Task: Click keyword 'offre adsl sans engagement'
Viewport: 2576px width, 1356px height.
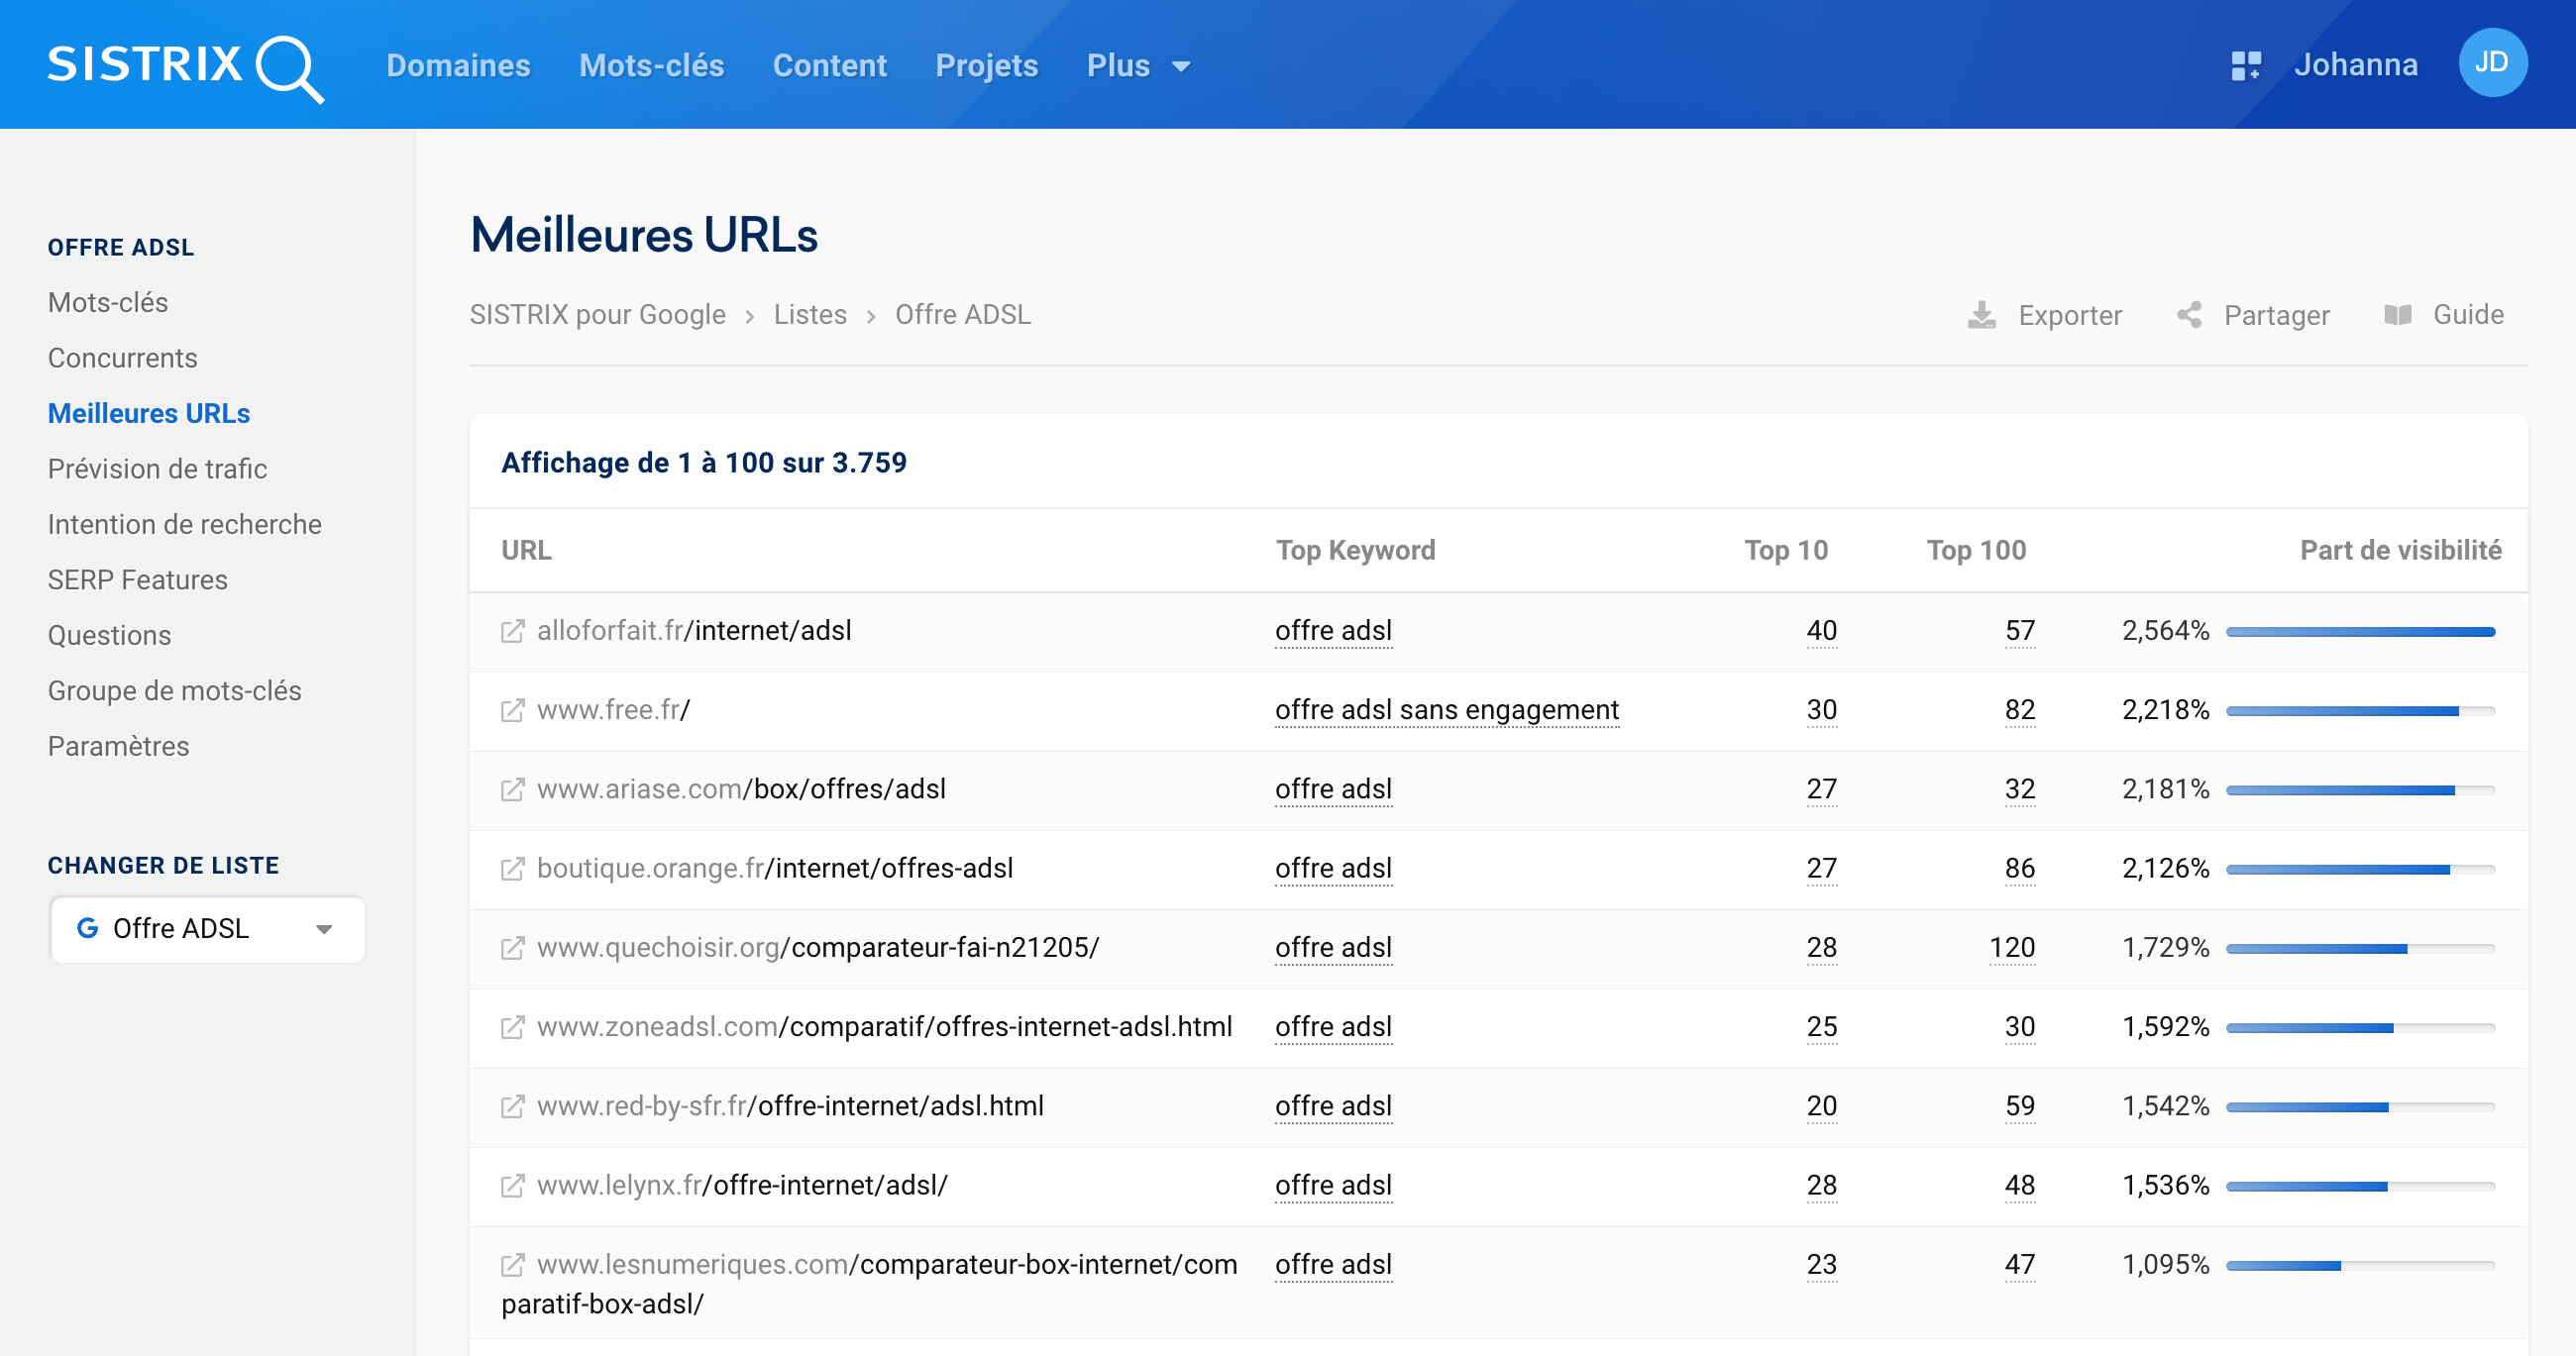Action: click(1446, 710)
